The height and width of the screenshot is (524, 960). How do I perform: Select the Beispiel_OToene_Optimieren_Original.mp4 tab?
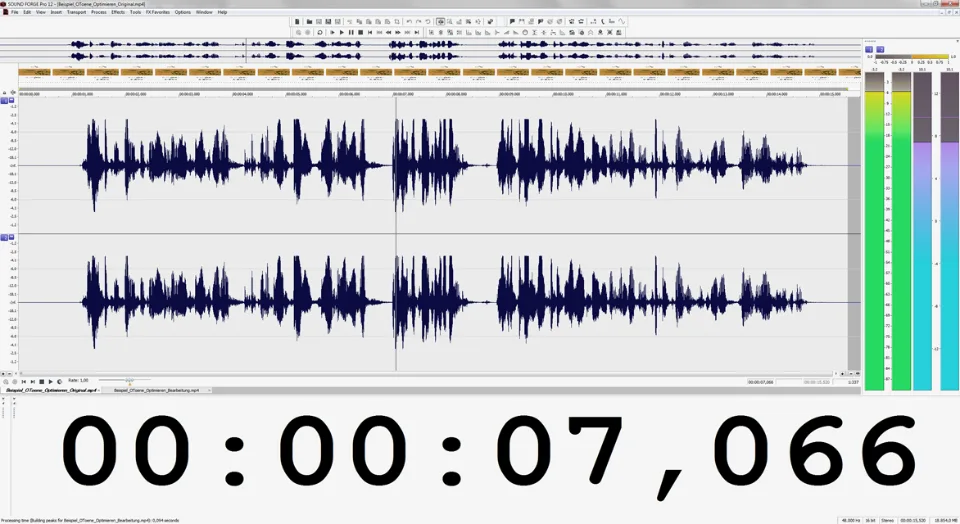[51, 390]
